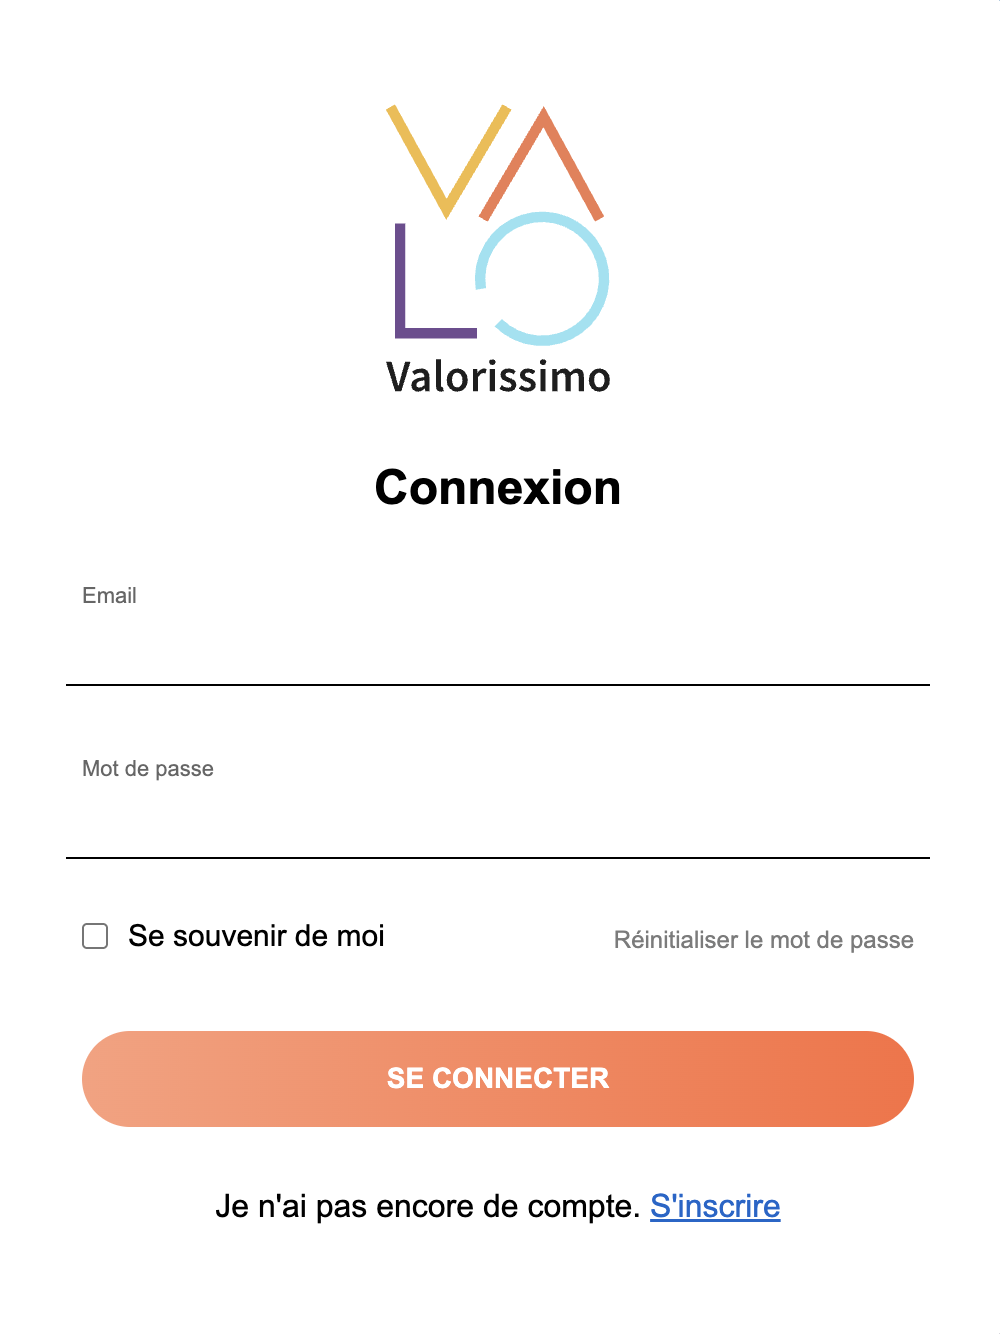The image size is (1000, 1334).
Task: Click the Email field label
Action: (109, 596)
